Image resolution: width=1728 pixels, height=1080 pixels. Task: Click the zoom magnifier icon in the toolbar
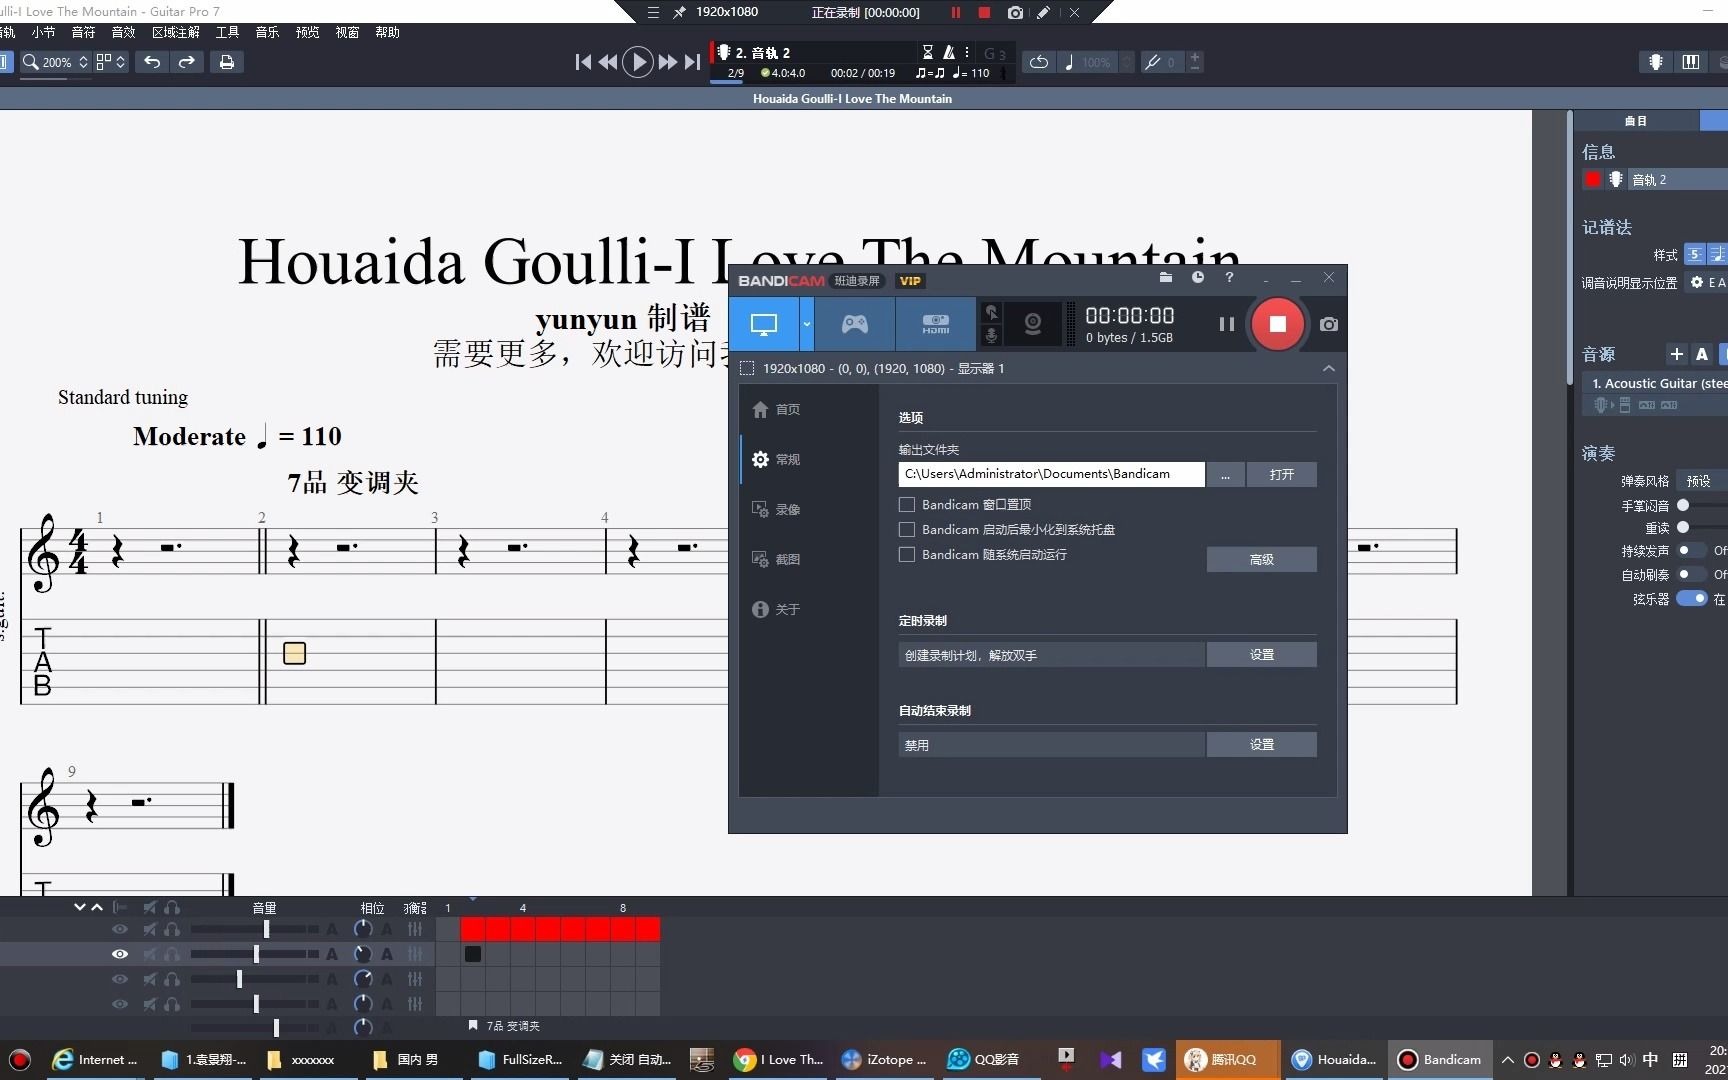[31, 62]
